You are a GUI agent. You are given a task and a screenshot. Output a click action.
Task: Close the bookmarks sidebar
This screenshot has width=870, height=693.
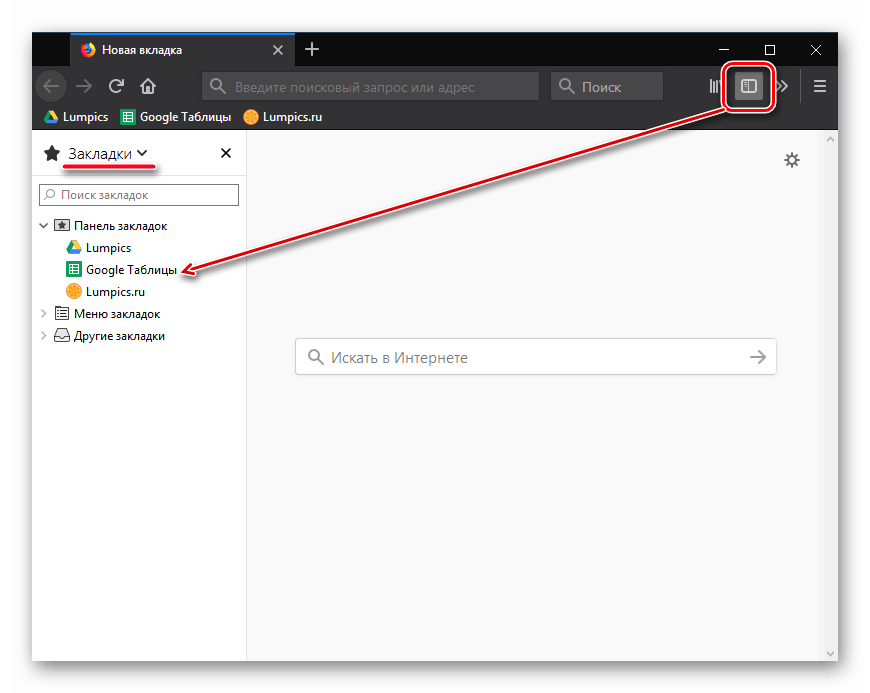(x=226, y=153)
